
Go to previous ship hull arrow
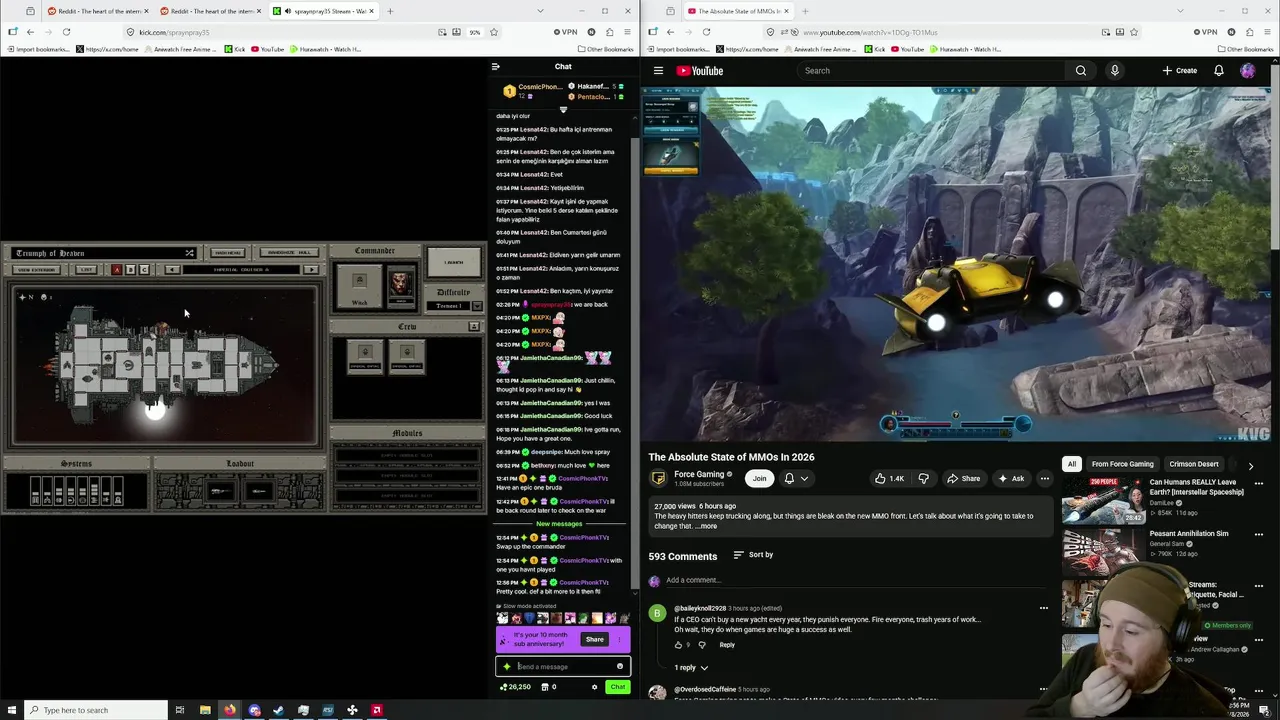[x=171, y=270]
